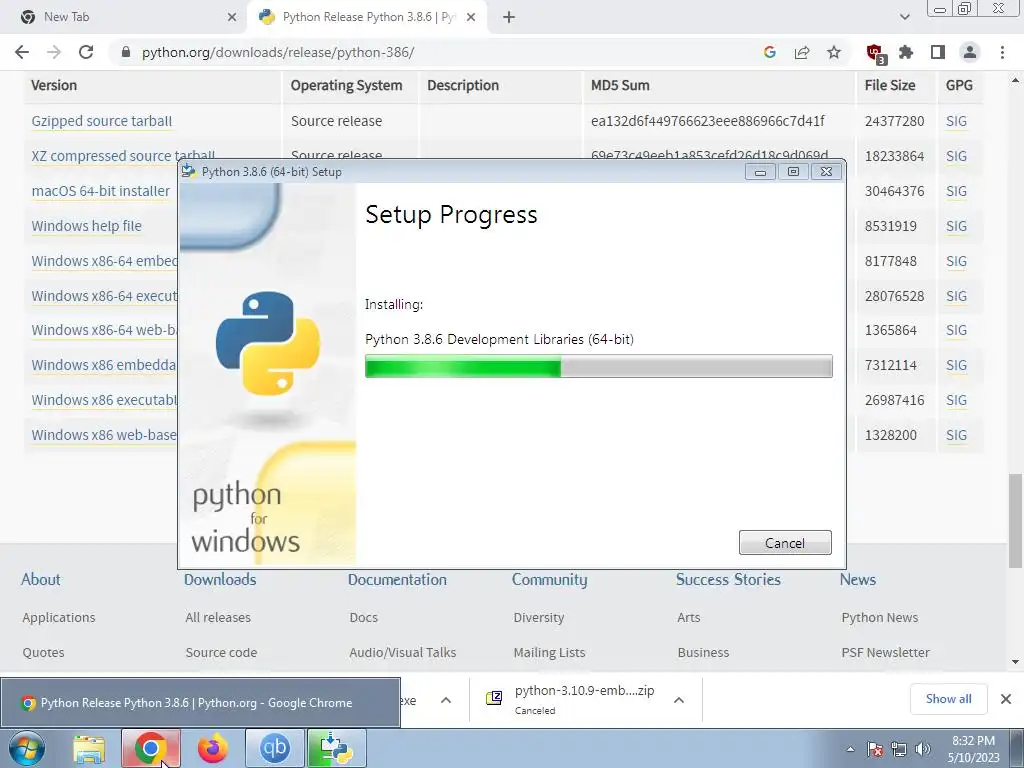Open SIG link for Gzipped source tarball
This screenshot has height=768, width=1024.
pos(956,121)
